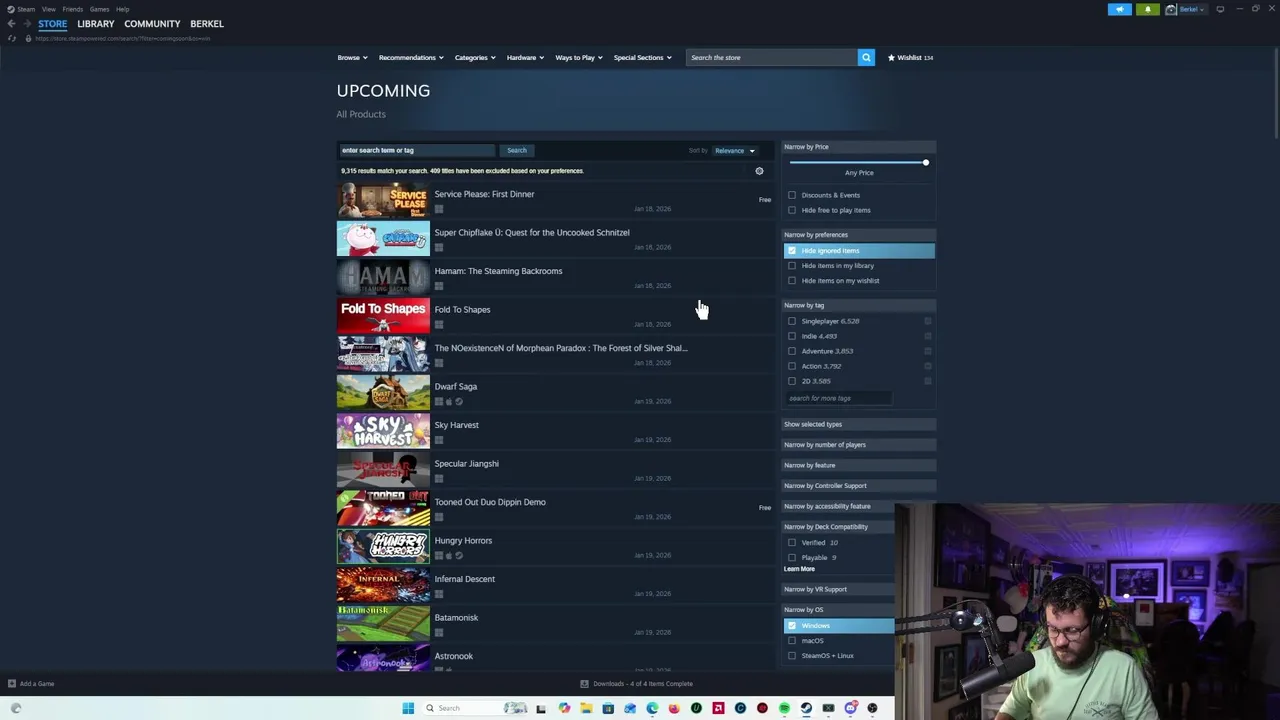Open the Wishlist link

point(910,57)
